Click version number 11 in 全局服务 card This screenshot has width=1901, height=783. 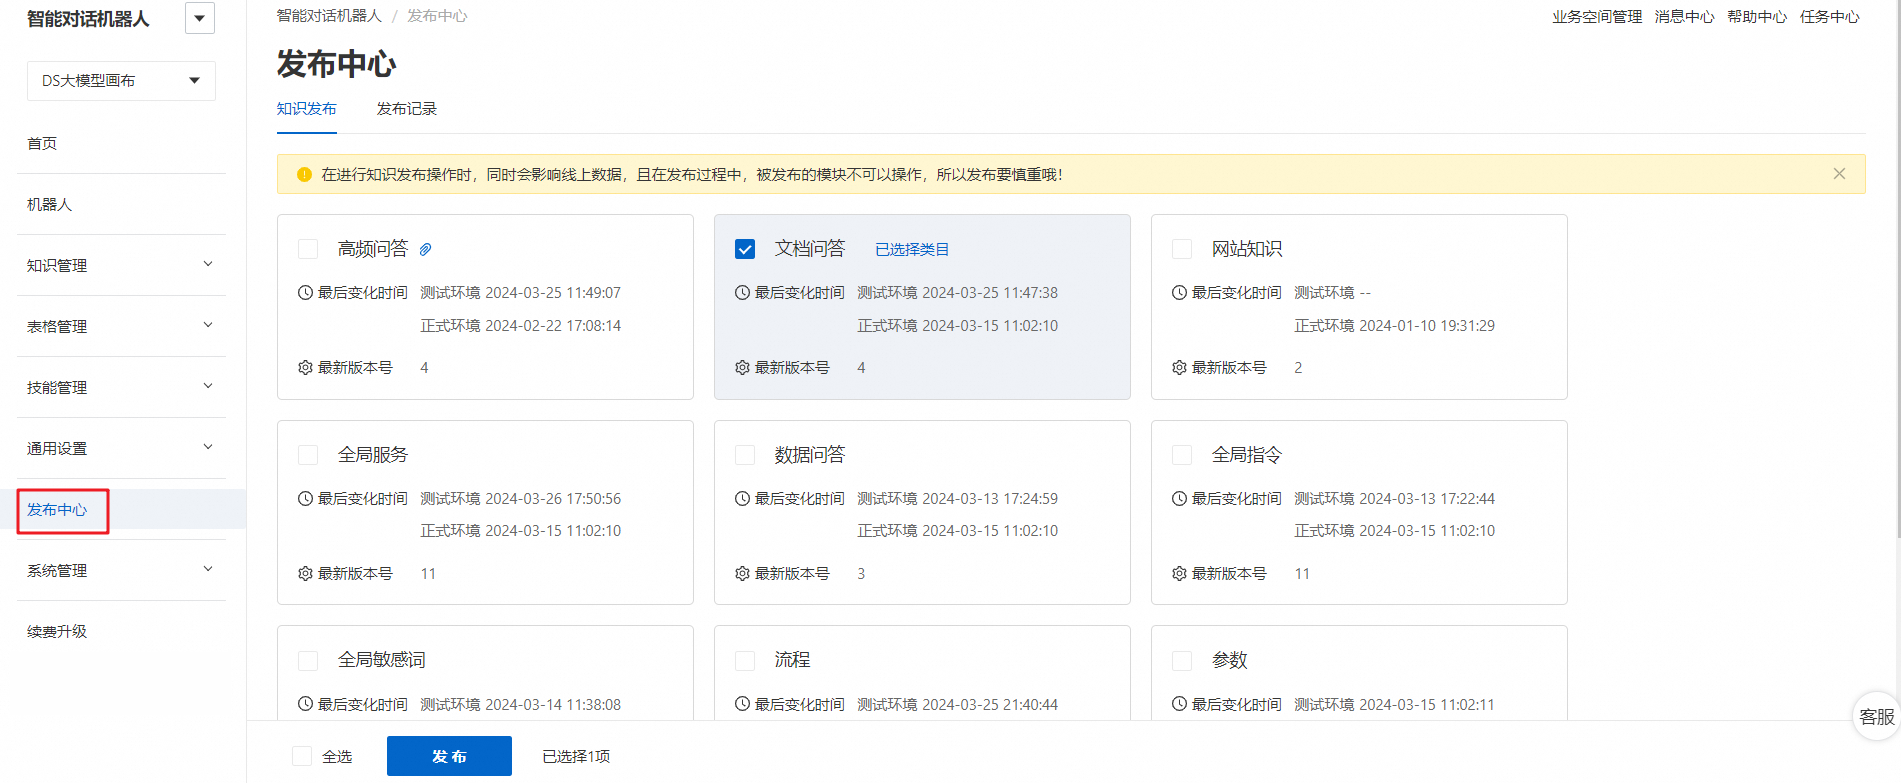coord(428,574)
